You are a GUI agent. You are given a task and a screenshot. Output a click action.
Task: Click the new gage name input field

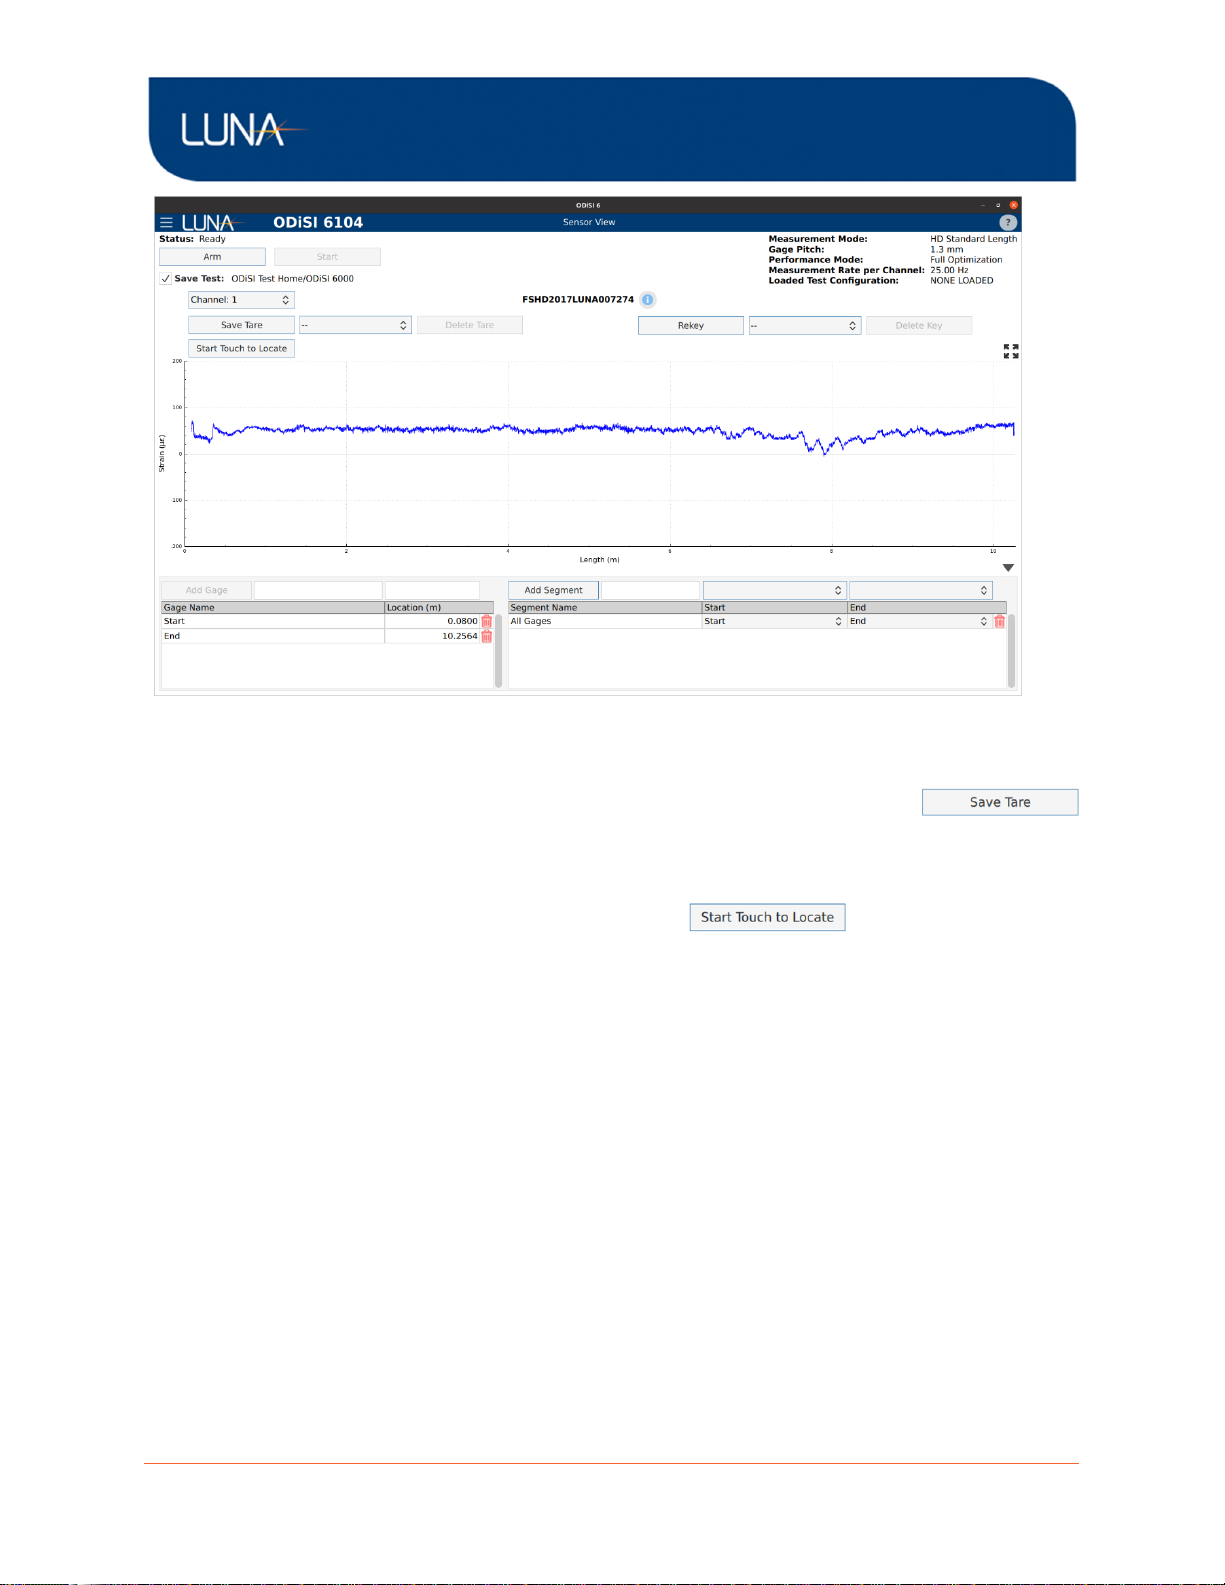coord(318,590)
